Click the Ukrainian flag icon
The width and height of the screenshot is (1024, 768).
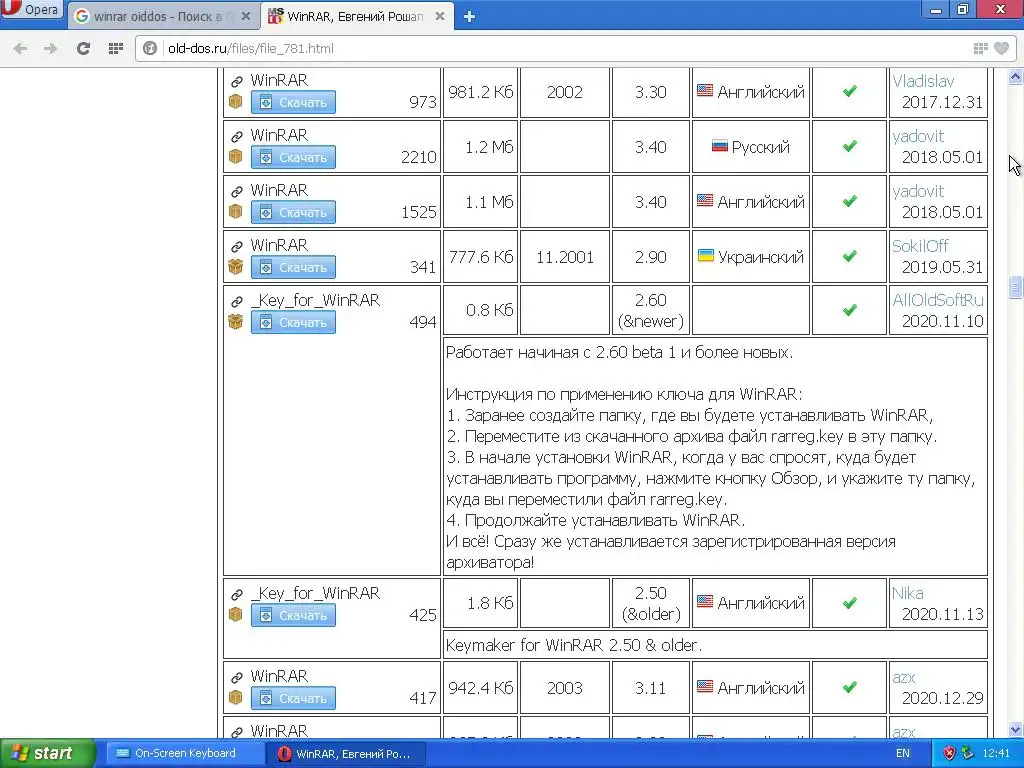(705, 255)
